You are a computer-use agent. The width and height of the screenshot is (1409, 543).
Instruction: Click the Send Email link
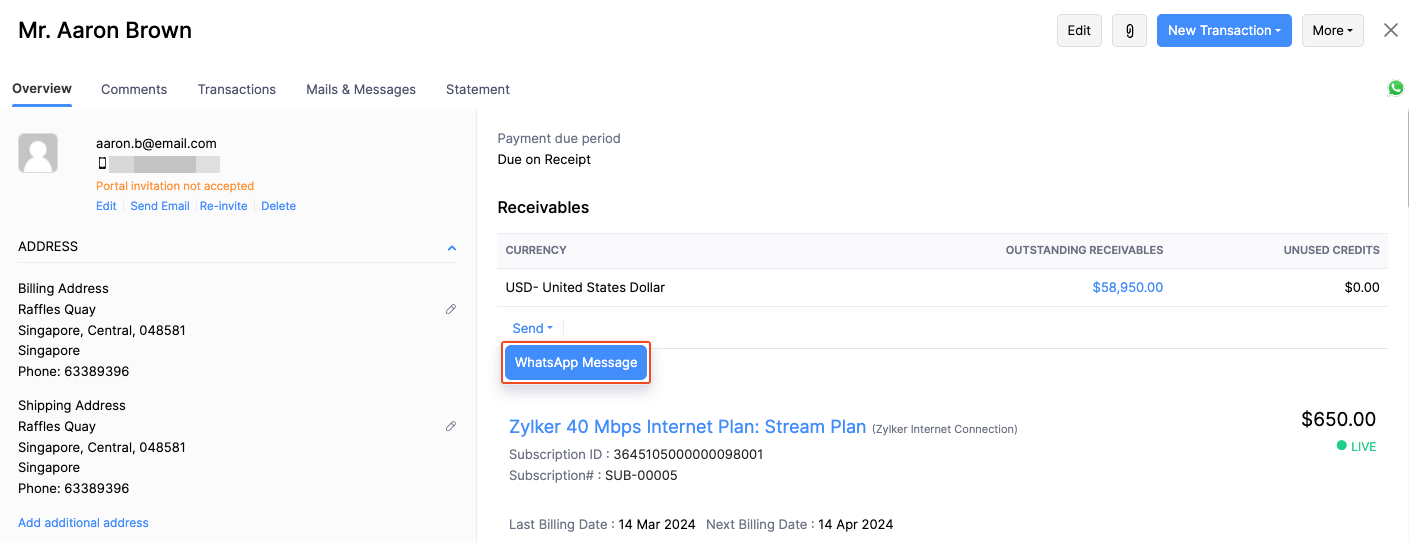coord(160,206)
